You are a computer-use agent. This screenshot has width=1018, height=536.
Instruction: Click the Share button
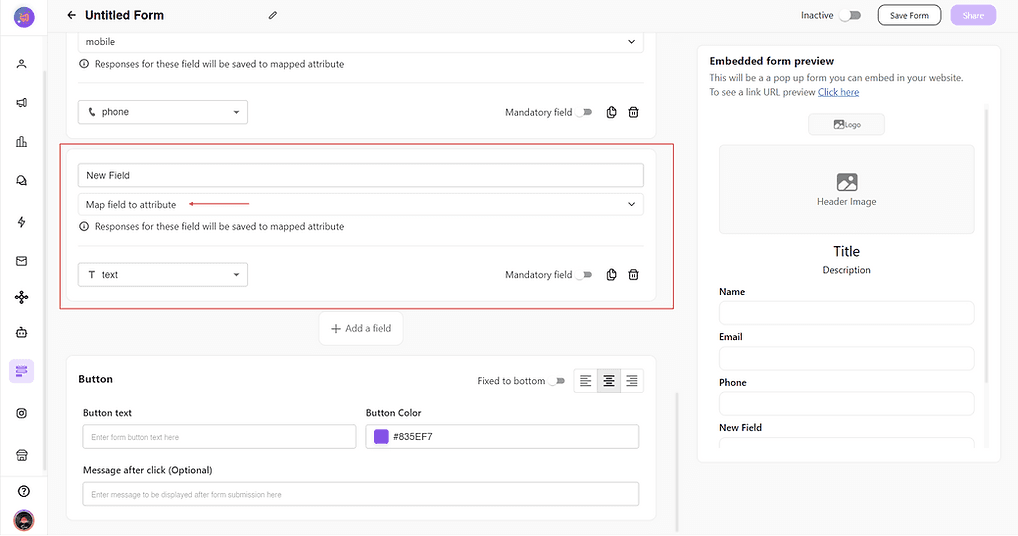coord(973,16)
